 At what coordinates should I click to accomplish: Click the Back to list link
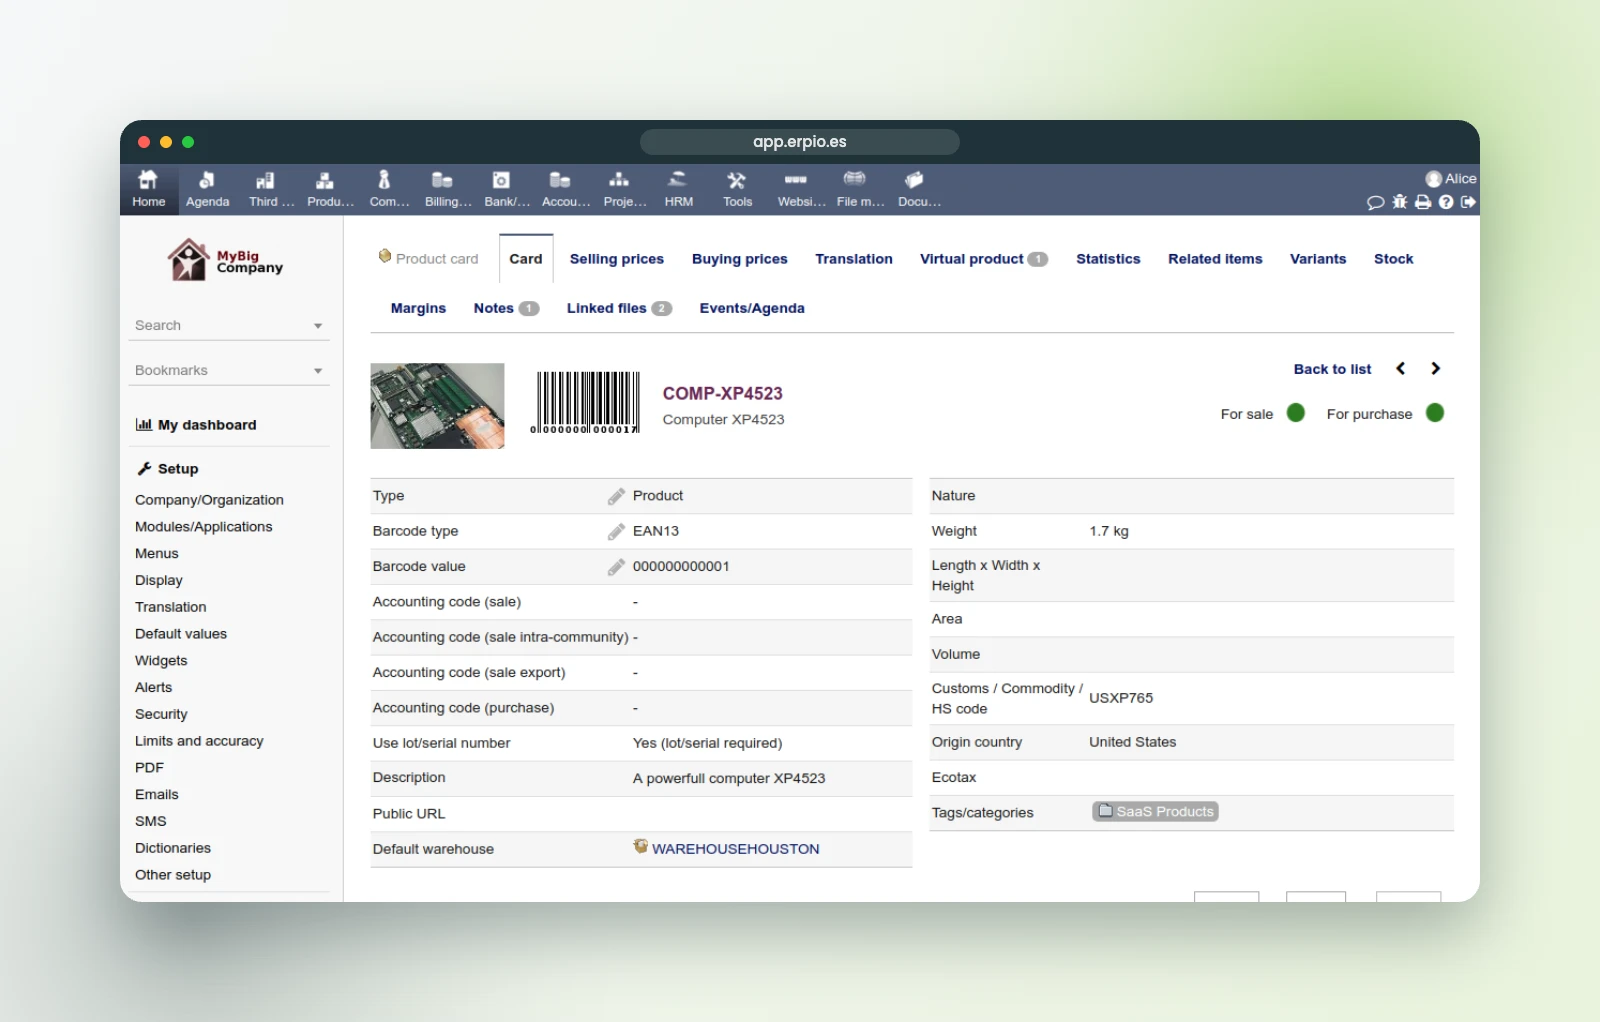coord(1332,369)
